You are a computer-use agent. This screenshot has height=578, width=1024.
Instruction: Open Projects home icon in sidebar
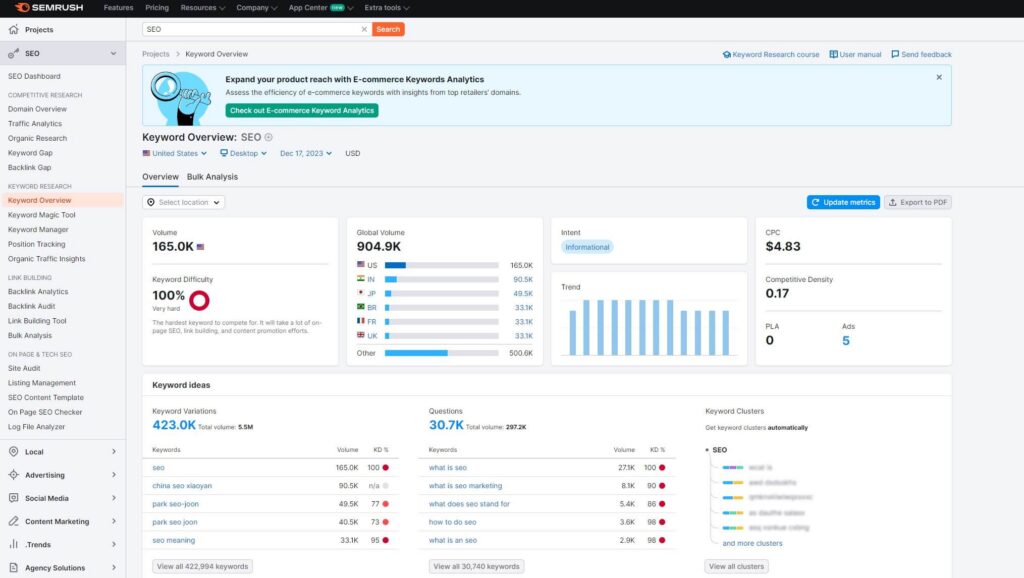point(13,30)
